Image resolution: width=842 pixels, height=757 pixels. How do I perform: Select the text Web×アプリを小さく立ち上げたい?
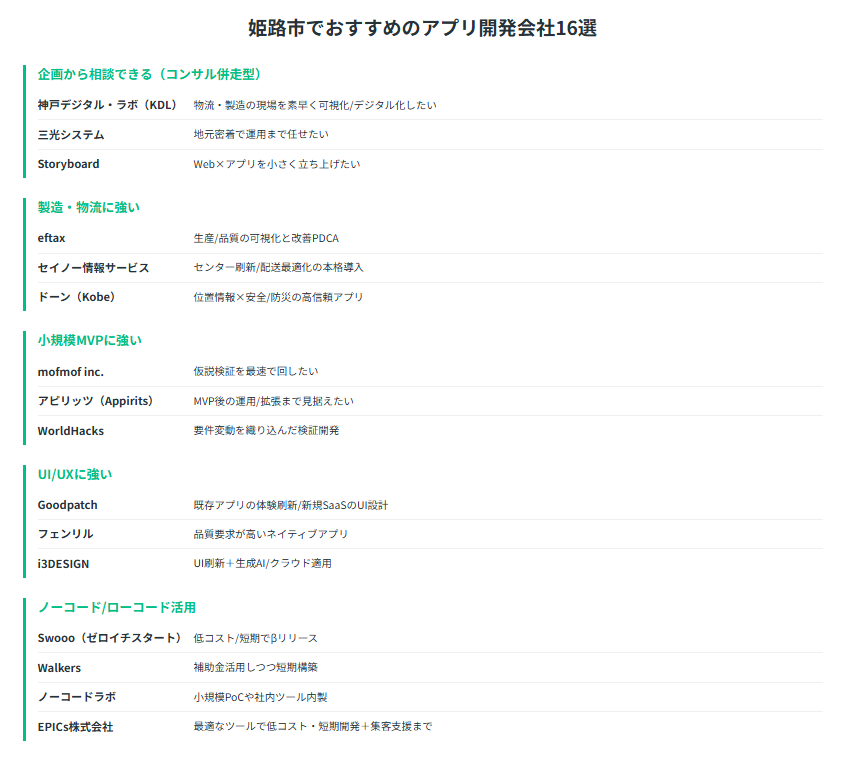[277, 164]
